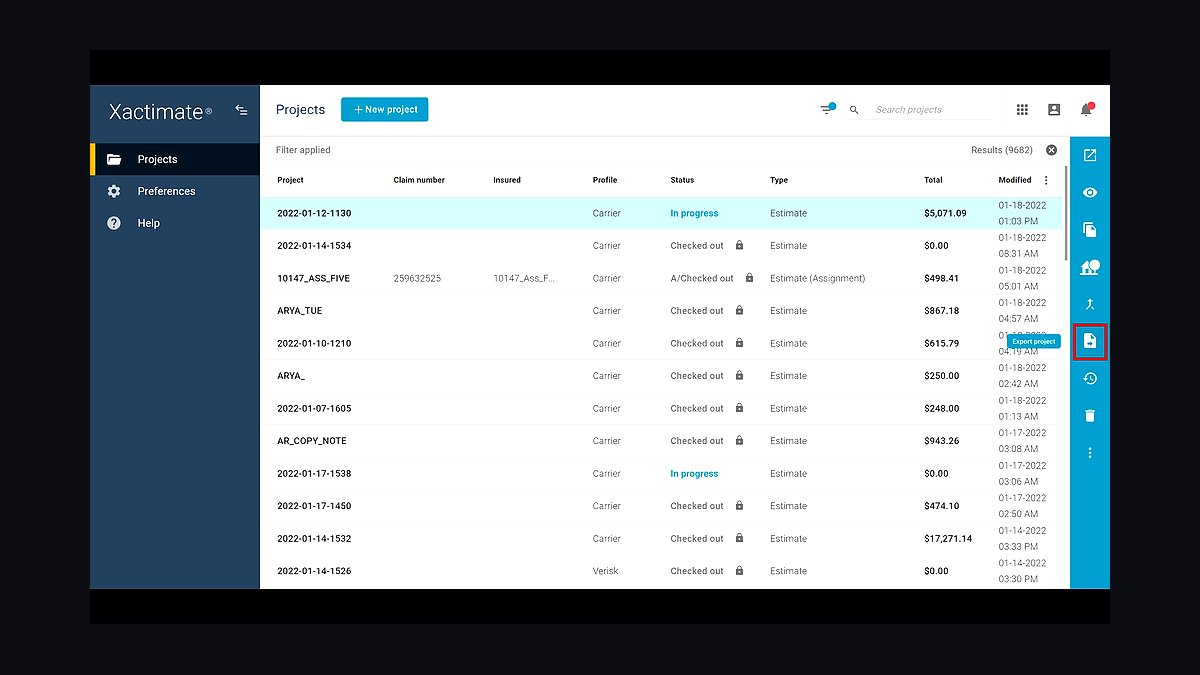Select project 2022-01-07-1605
The height and width of the screenshot is (675, 1200).
tap(314, 408)
